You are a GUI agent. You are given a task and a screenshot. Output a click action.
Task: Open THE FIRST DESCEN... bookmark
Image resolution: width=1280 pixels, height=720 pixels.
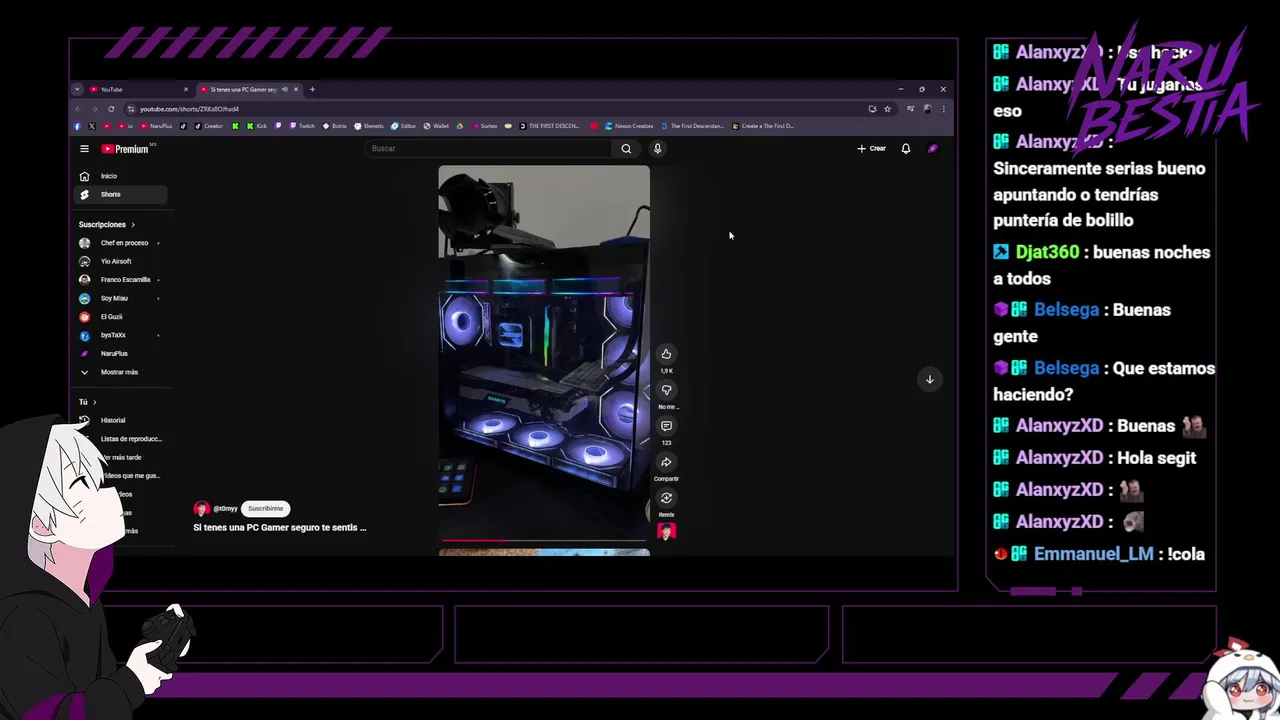[549, 126]
